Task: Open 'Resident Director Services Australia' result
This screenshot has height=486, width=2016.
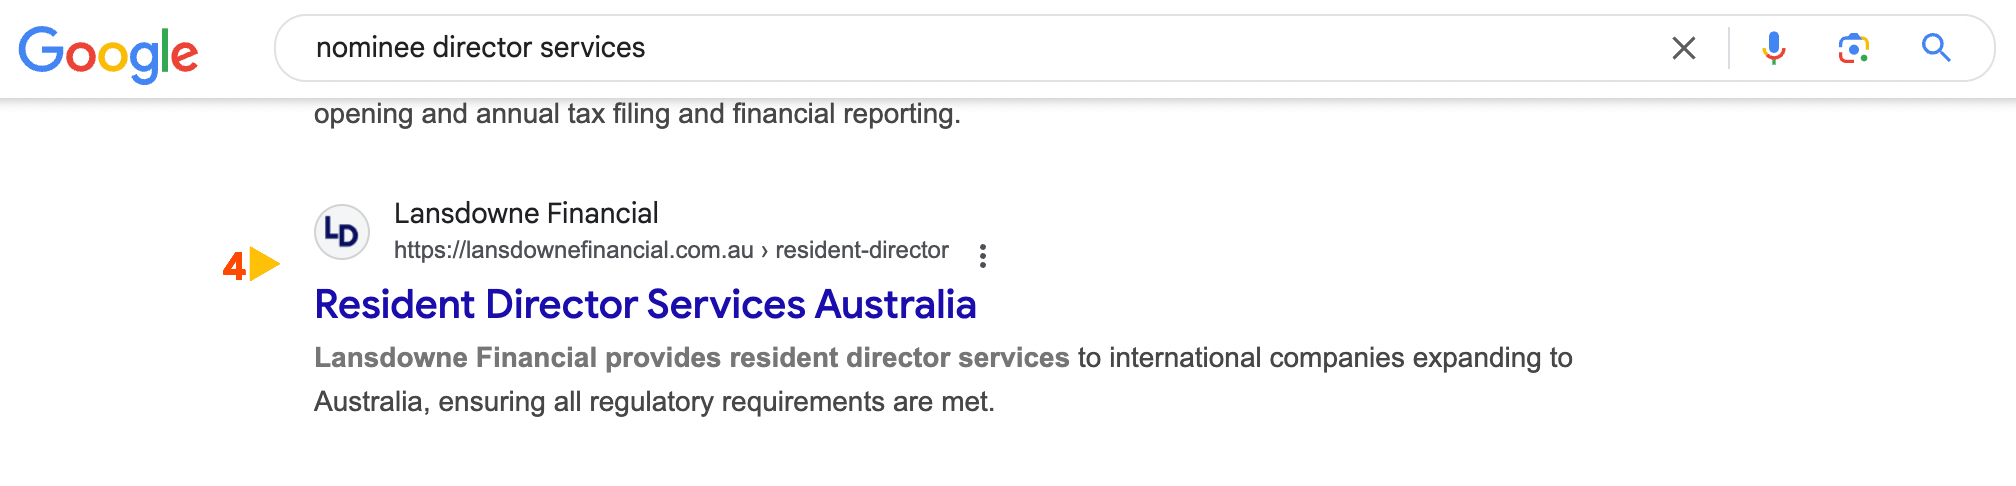Action: click(645, 305)
